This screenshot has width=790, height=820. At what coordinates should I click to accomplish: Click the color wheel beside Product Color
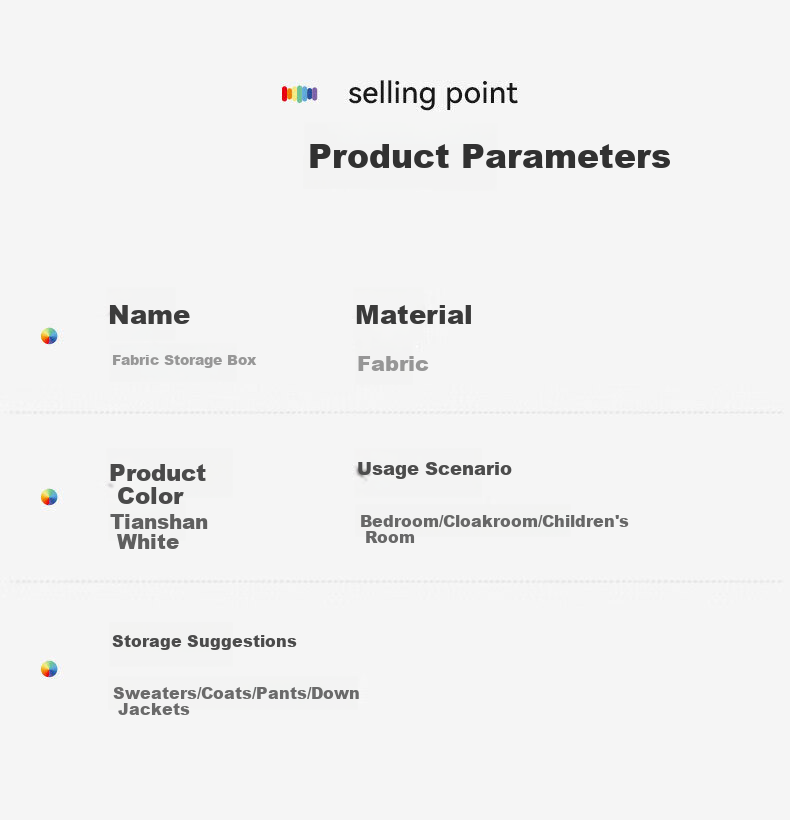tap(49, 497)
